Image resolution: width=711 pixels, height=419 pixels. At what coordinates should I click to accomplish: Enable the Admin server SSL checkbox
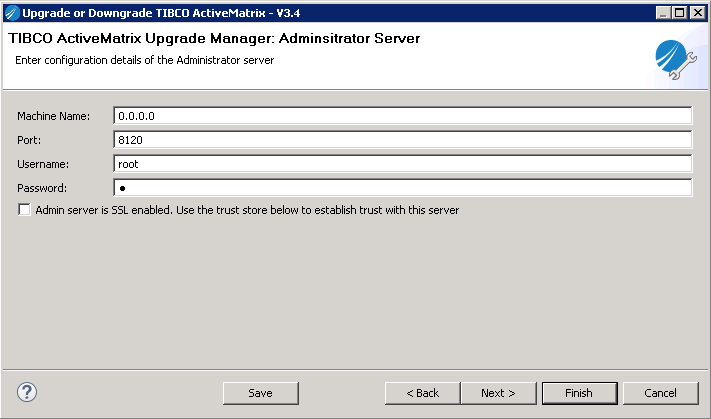pos(24,211)
